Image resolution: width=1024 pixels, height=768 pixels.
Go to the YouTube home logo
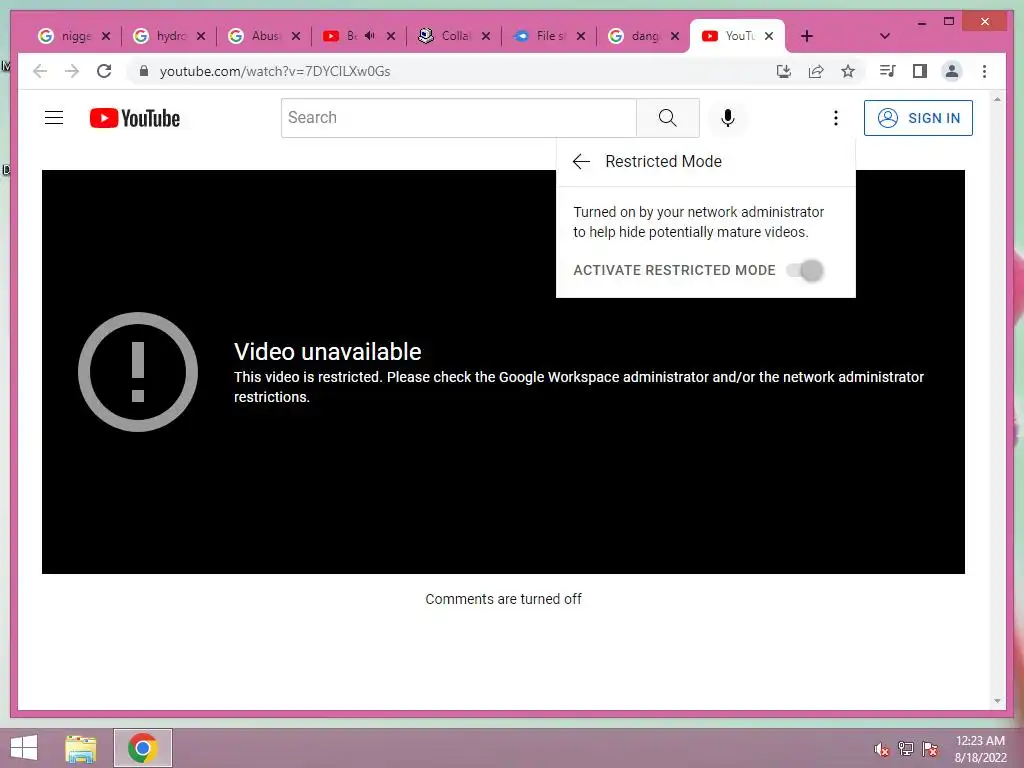click(135, 118)
